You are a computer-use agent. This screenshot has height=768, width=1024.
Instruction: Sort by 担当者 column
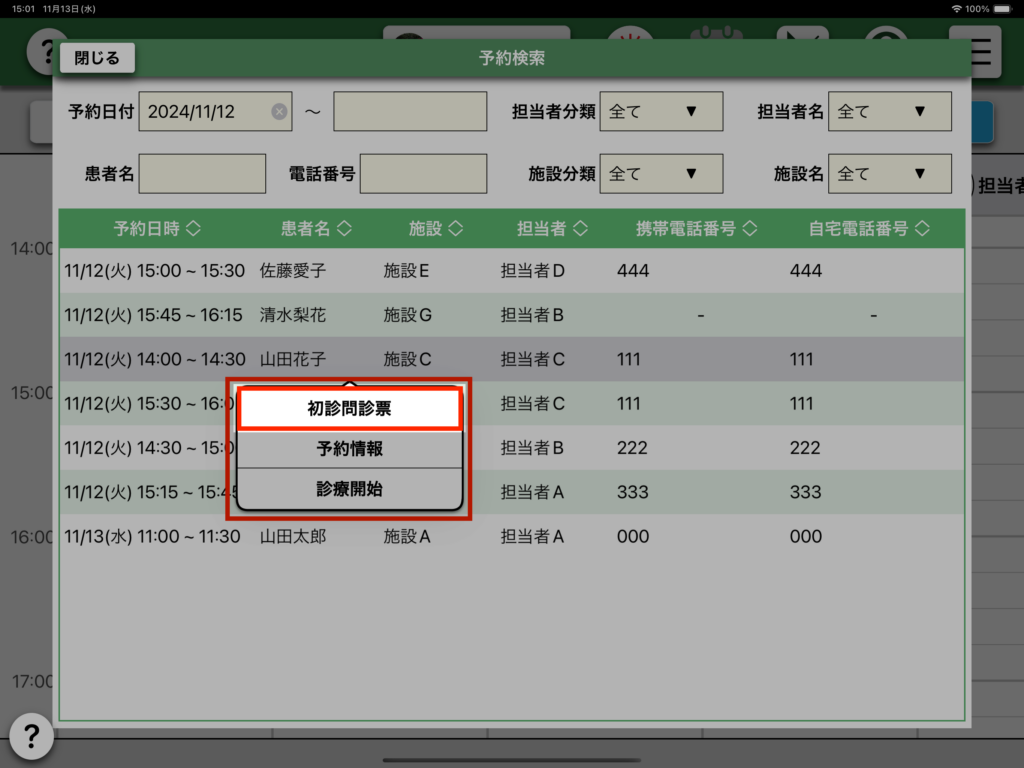(551, 229)
